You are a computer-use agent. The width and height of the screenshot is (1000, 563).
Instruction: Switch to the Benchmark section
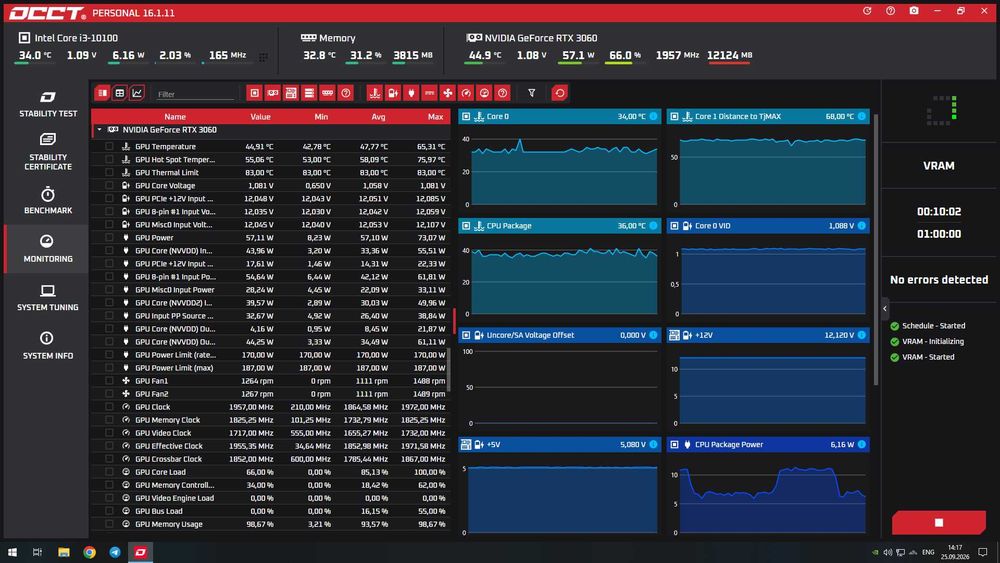point(48,200)
